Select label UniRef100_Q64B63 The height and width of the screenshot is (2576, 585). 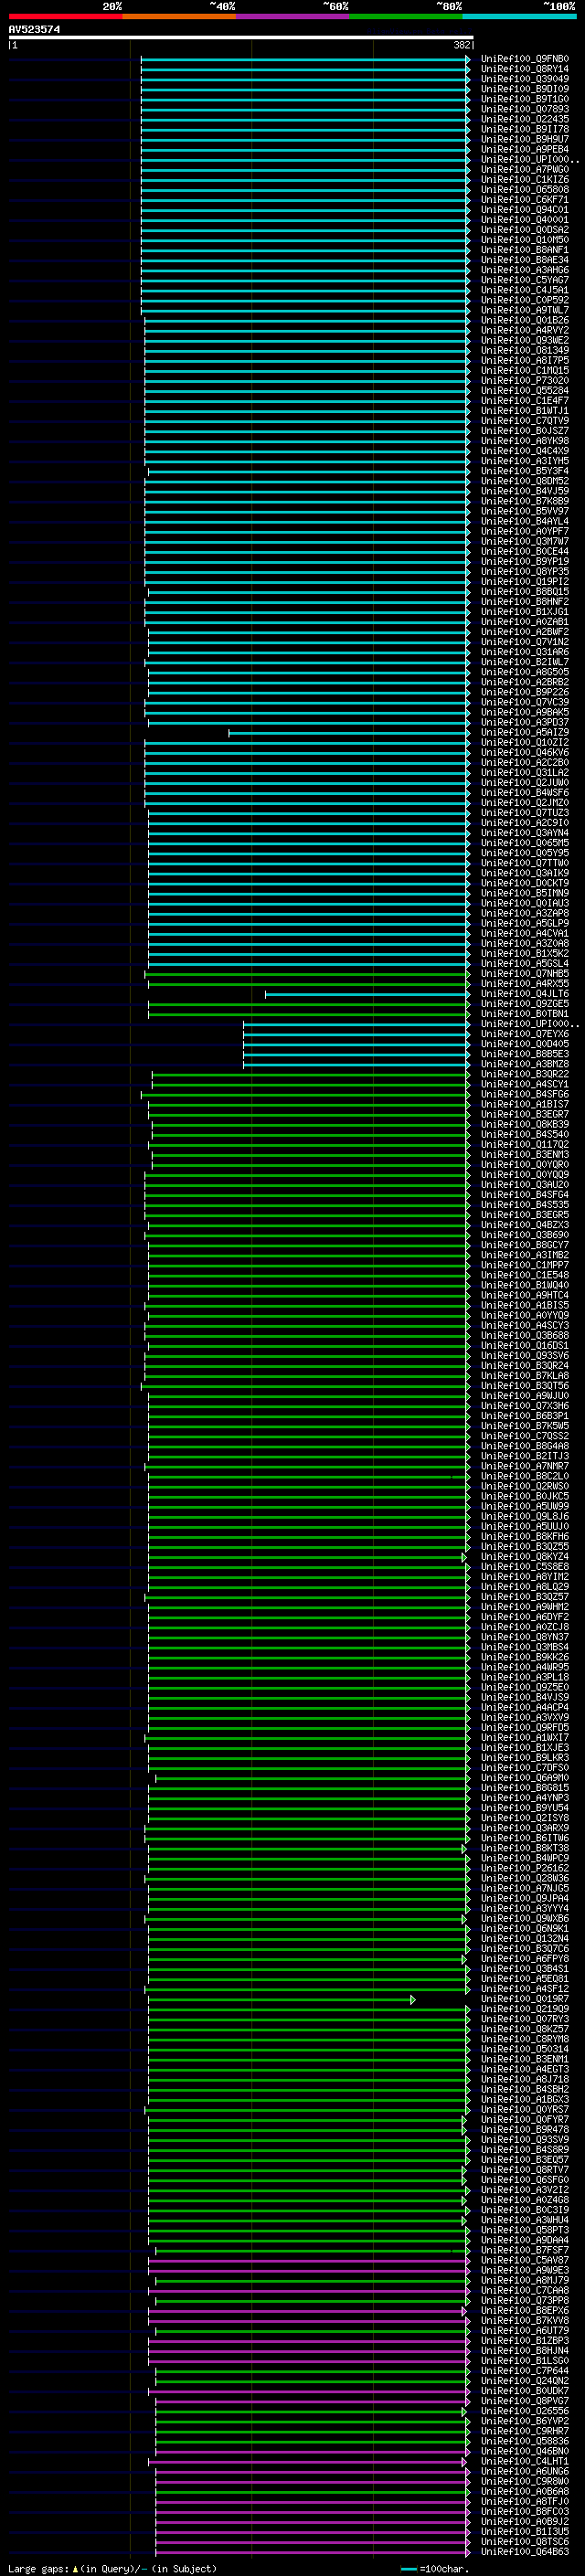[x=525, y=2552]
